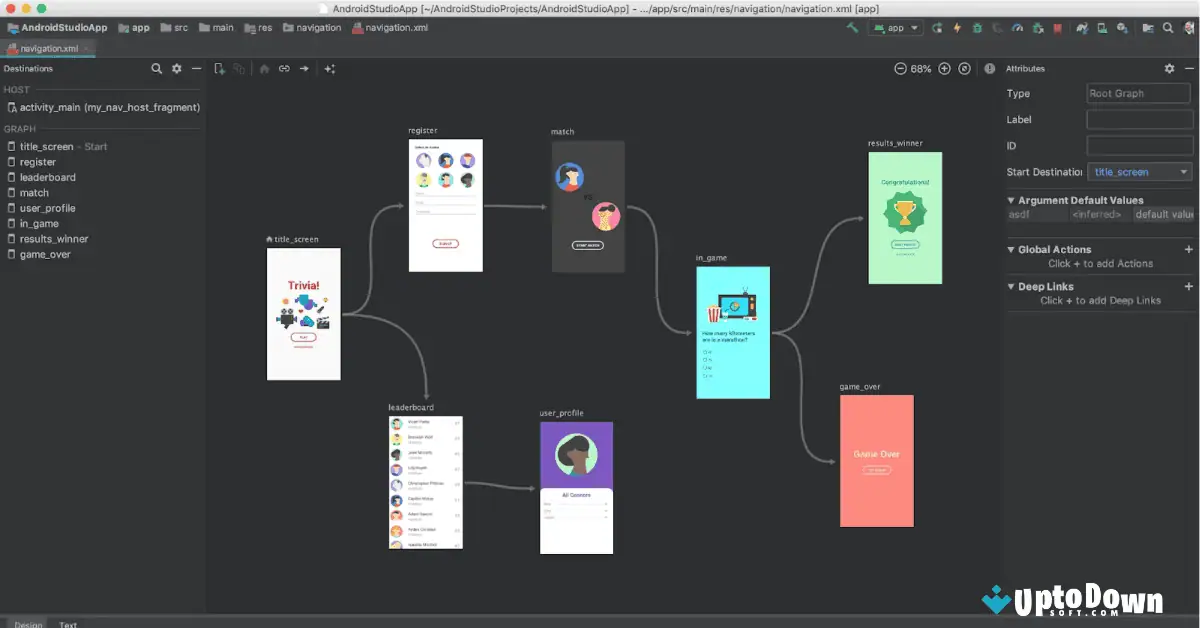Zoom to fit the navigation graph
The image size is (1200, 628).
click(963, 68)
